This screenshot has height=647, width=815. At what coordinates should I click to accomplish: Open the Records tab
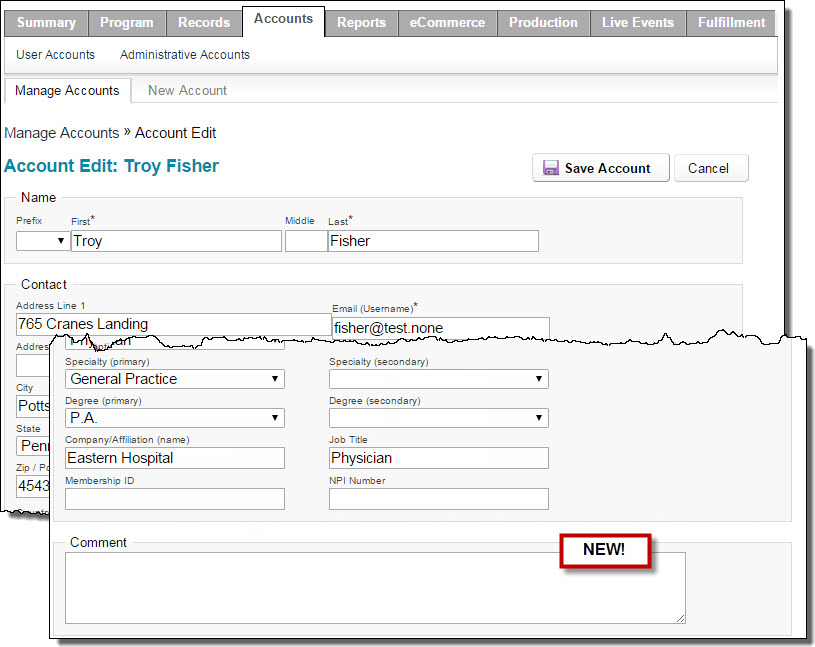click(x=204, y=23)
